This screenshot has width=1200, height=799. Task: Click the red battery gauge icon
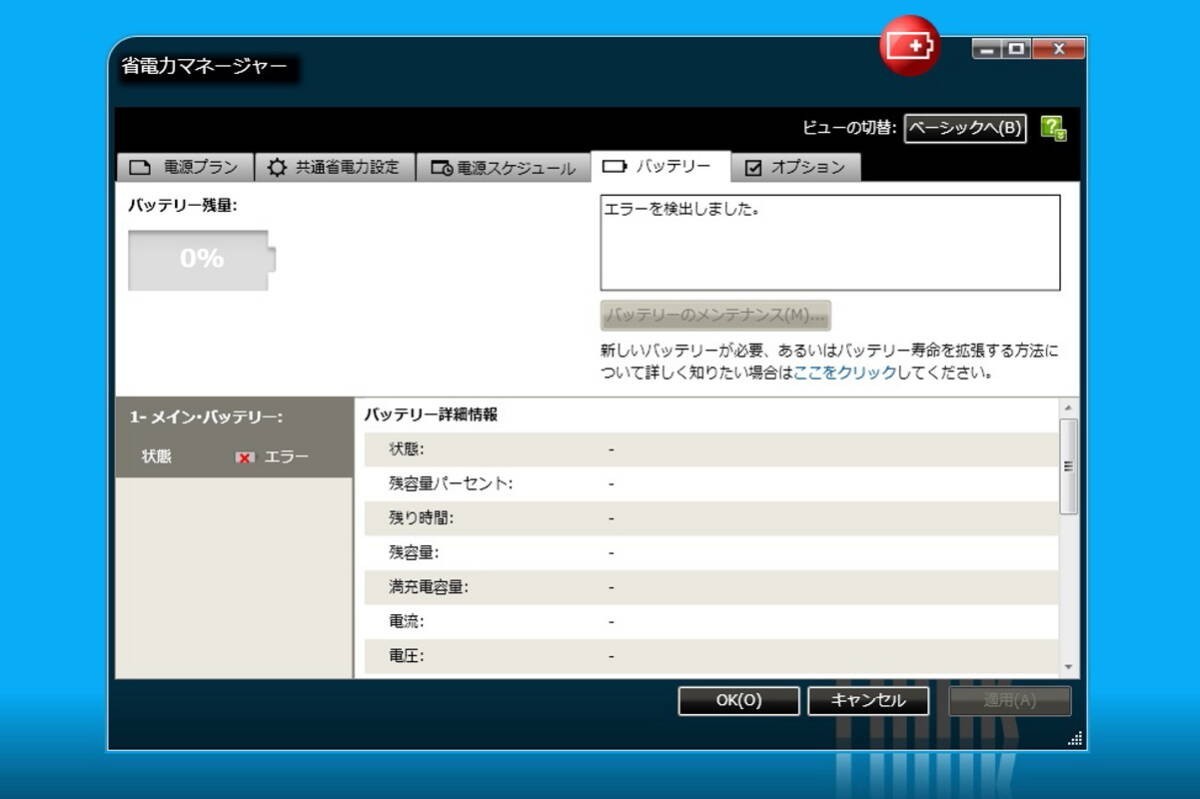click(909, 45)
